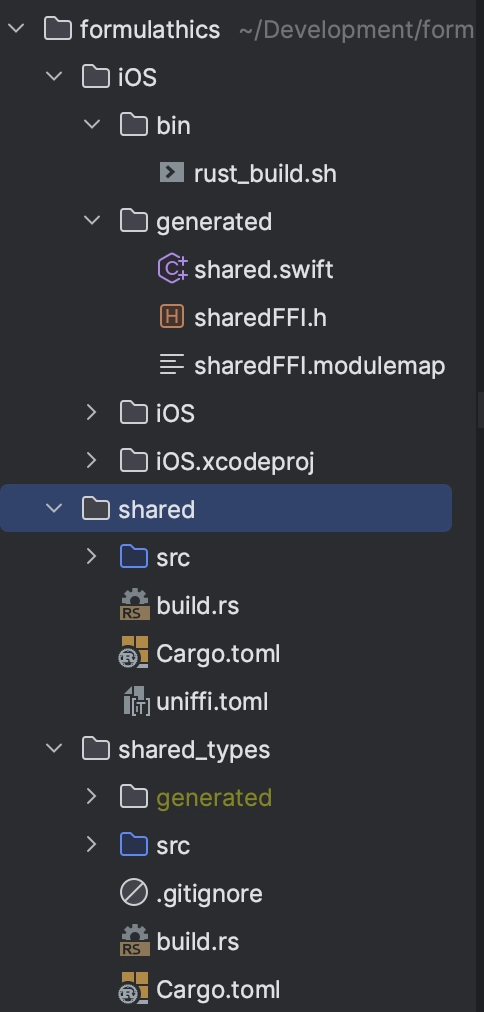Select the bottom Cargo.toml in shared_types
The image size is (484, 1012).
point(218,989)
